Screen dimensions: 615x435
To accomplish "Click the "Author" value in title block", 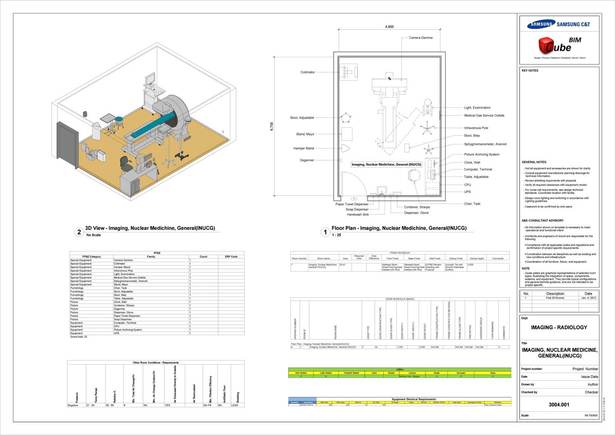I will point(592,384).
